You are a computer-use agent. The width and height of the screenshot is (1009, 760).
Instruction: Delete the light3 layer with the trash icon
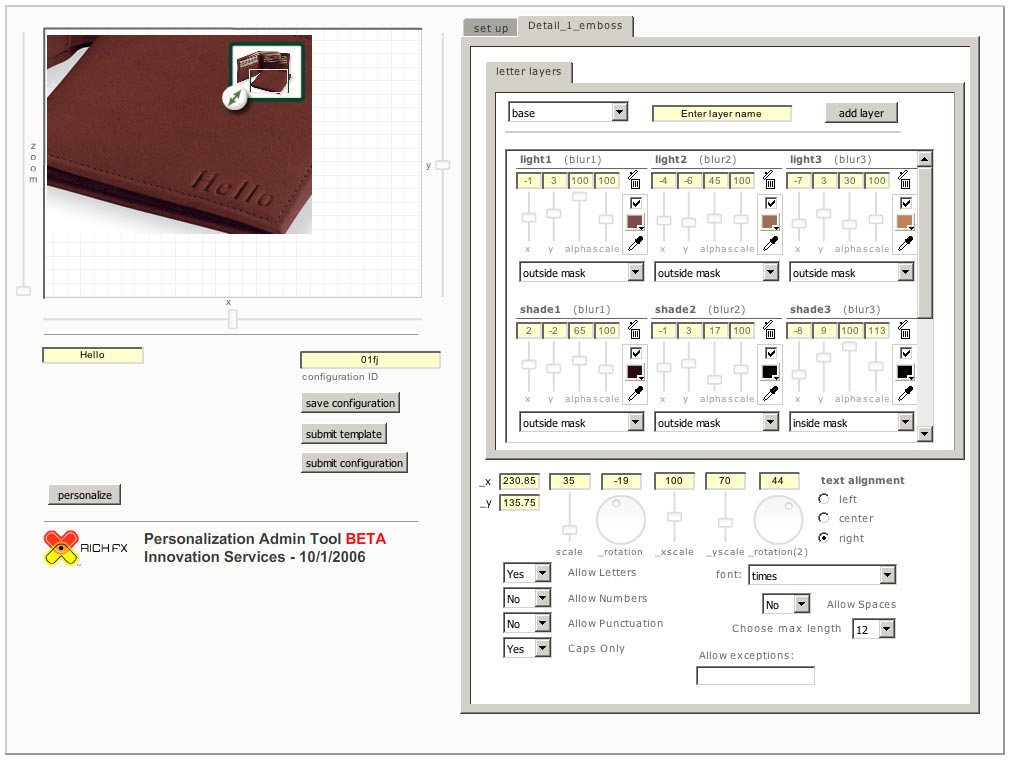pos(904,179)
